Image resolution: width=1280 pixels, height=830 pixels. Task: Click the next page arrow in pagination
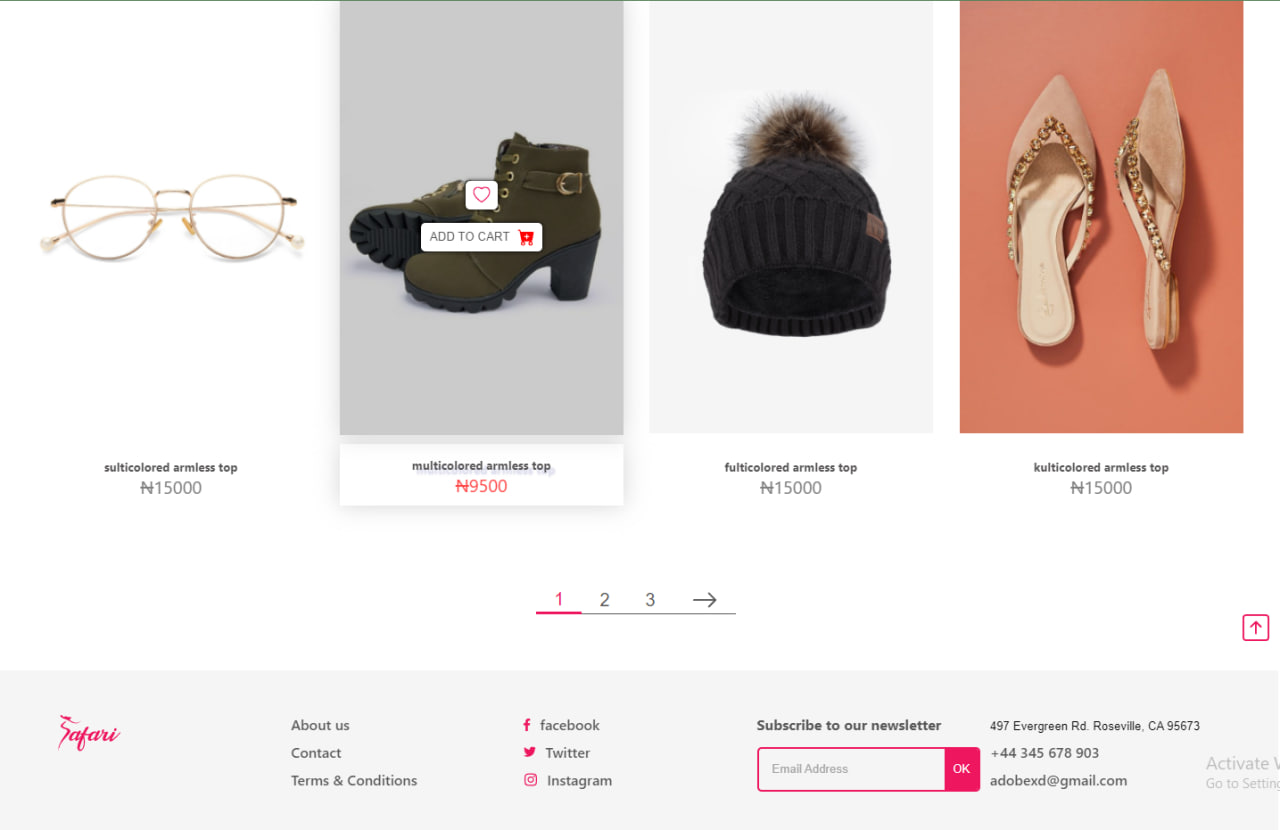coord(705,600)
